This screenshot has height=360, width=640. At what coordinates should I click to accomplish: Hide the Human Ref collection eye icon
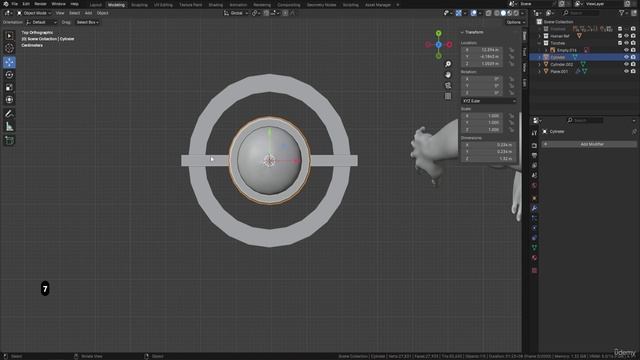626,36
